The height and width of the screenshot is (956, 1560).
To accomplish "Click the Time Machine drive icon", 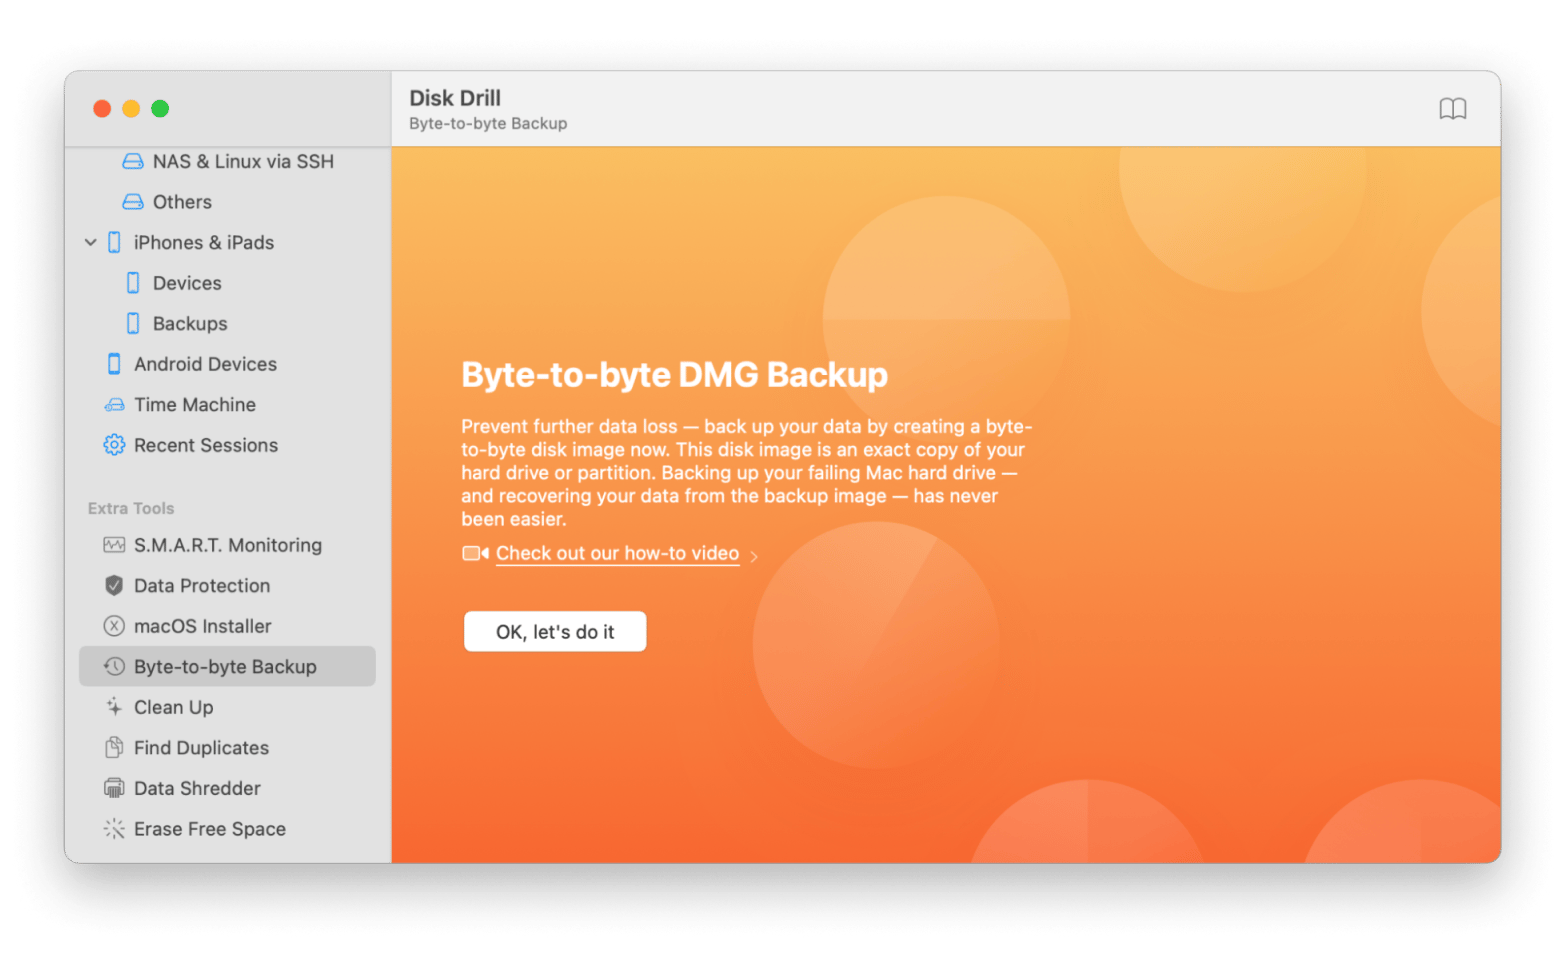I will (x=114, y=405).
